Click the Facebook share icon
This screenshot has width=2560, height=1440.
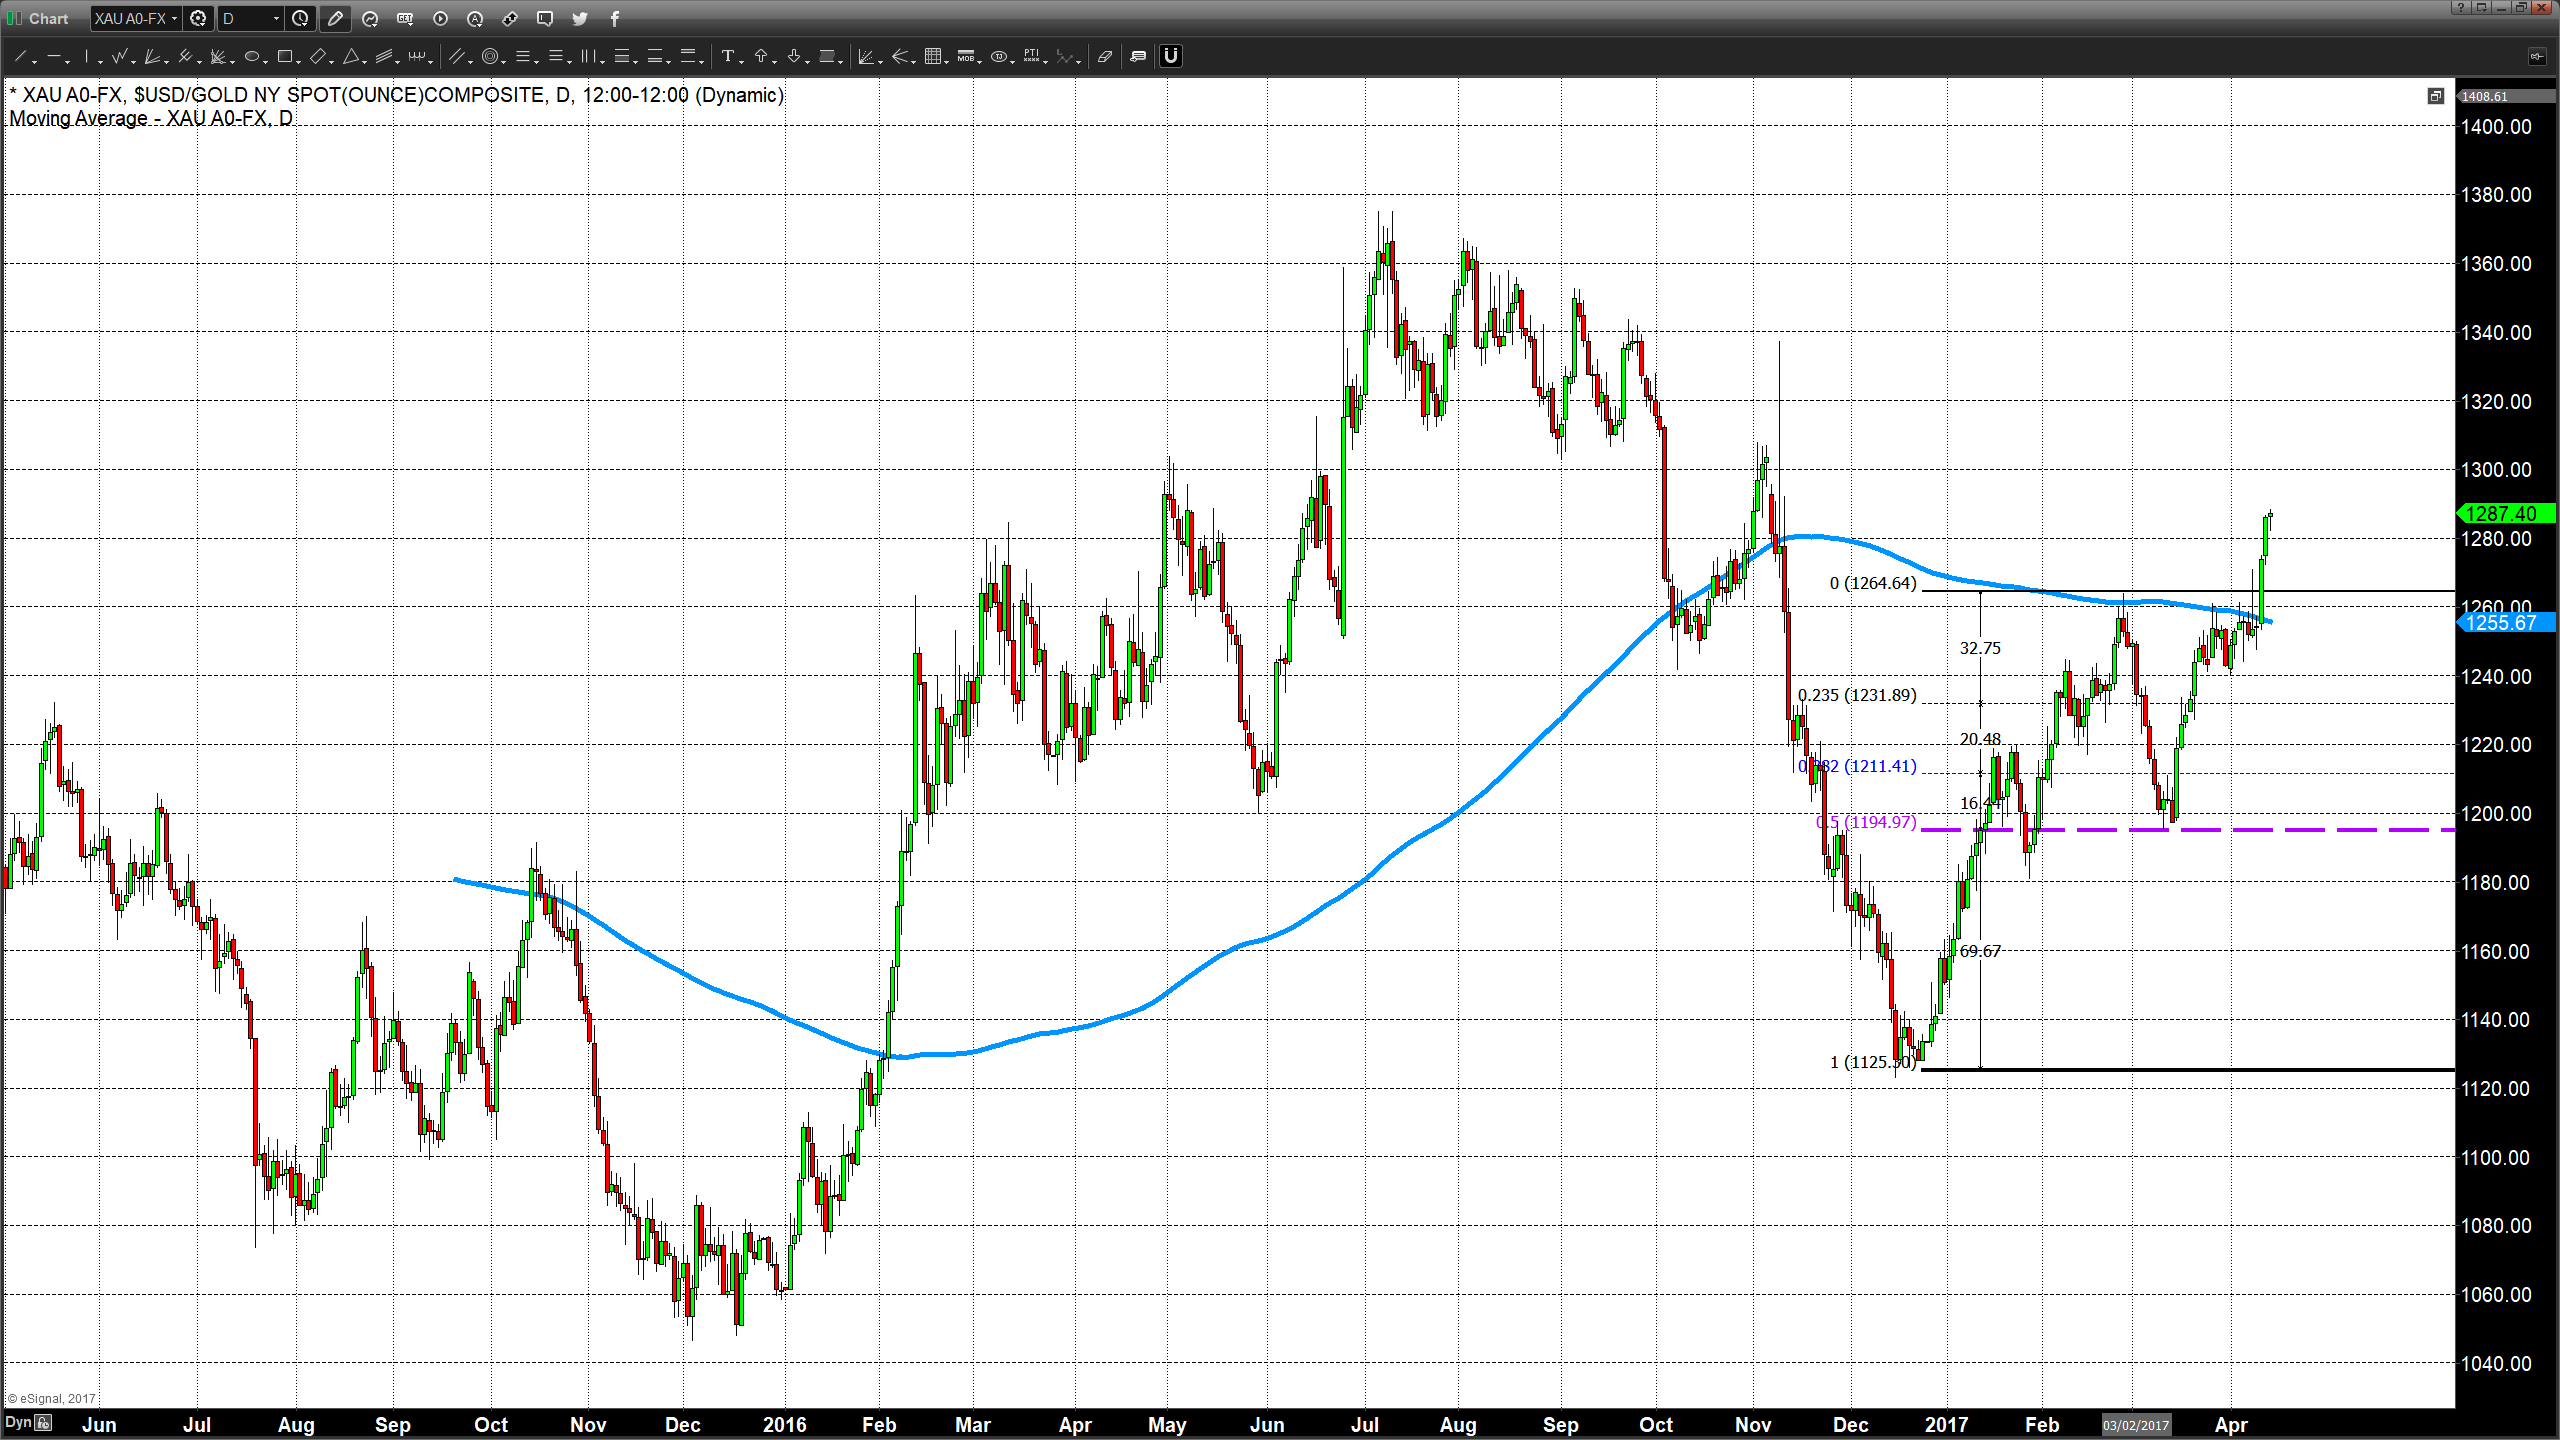coord(615,18)
